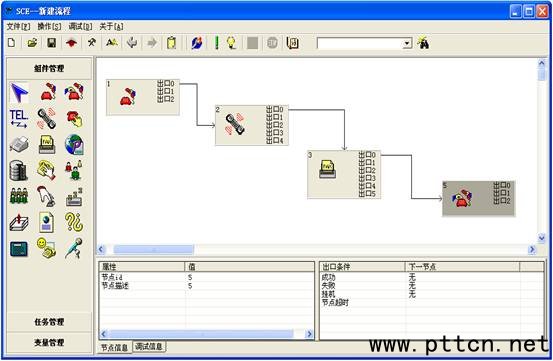Select the two people conference component
The height and width of the screenshot is (361, 553).
pyautogui.click(x=74, y=170)
